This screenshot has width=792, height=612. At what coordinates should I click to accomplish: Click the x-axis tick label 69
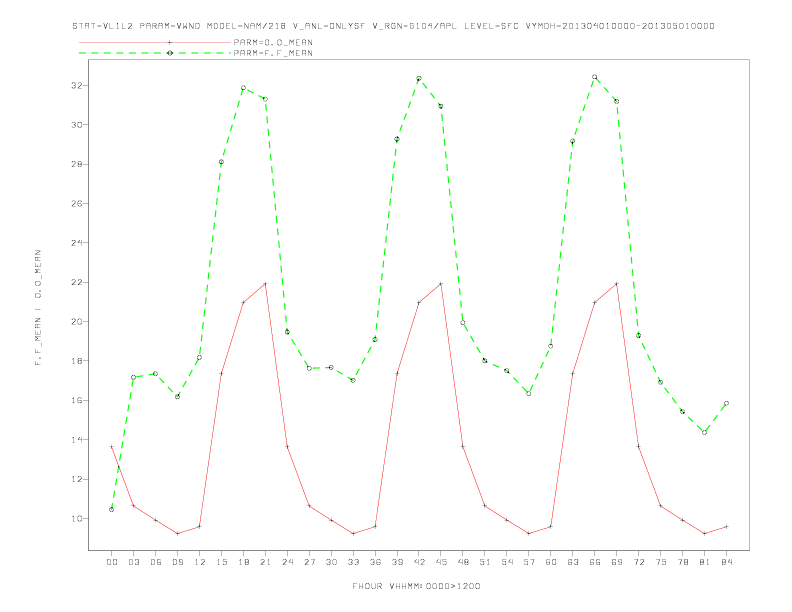(x=617, y=562)
